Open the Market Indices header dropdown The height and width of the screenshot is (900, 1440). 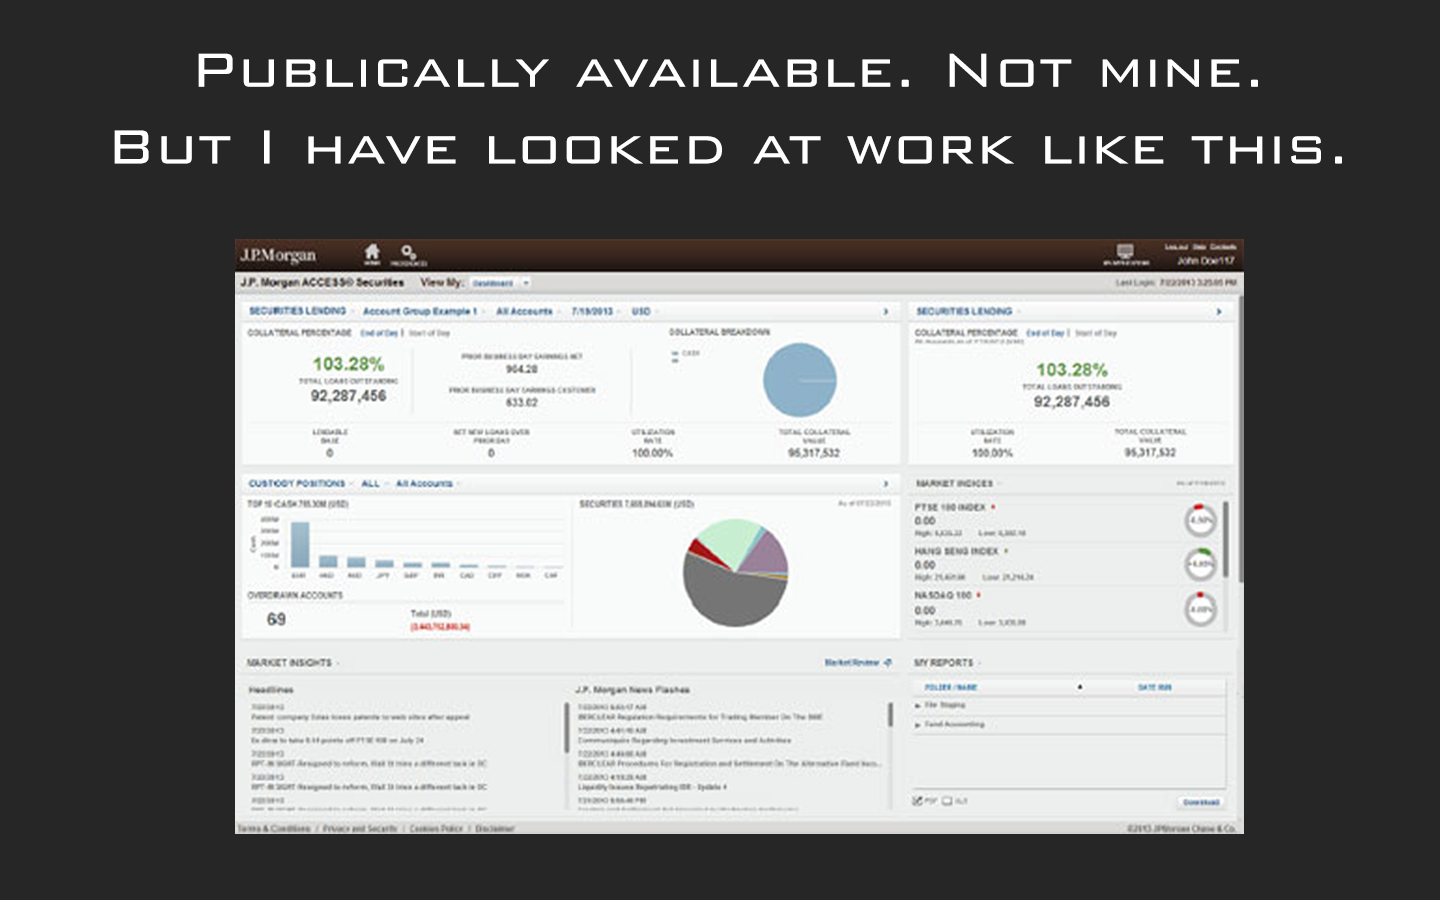click(x=958, y=484)
